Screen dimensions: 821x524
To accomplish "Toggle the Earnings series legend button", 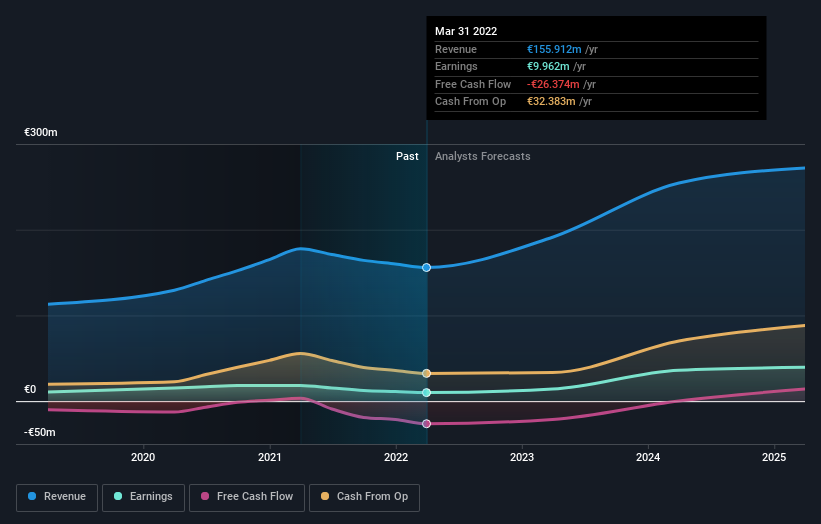I will pyautogui.click(x=143, y=497).
